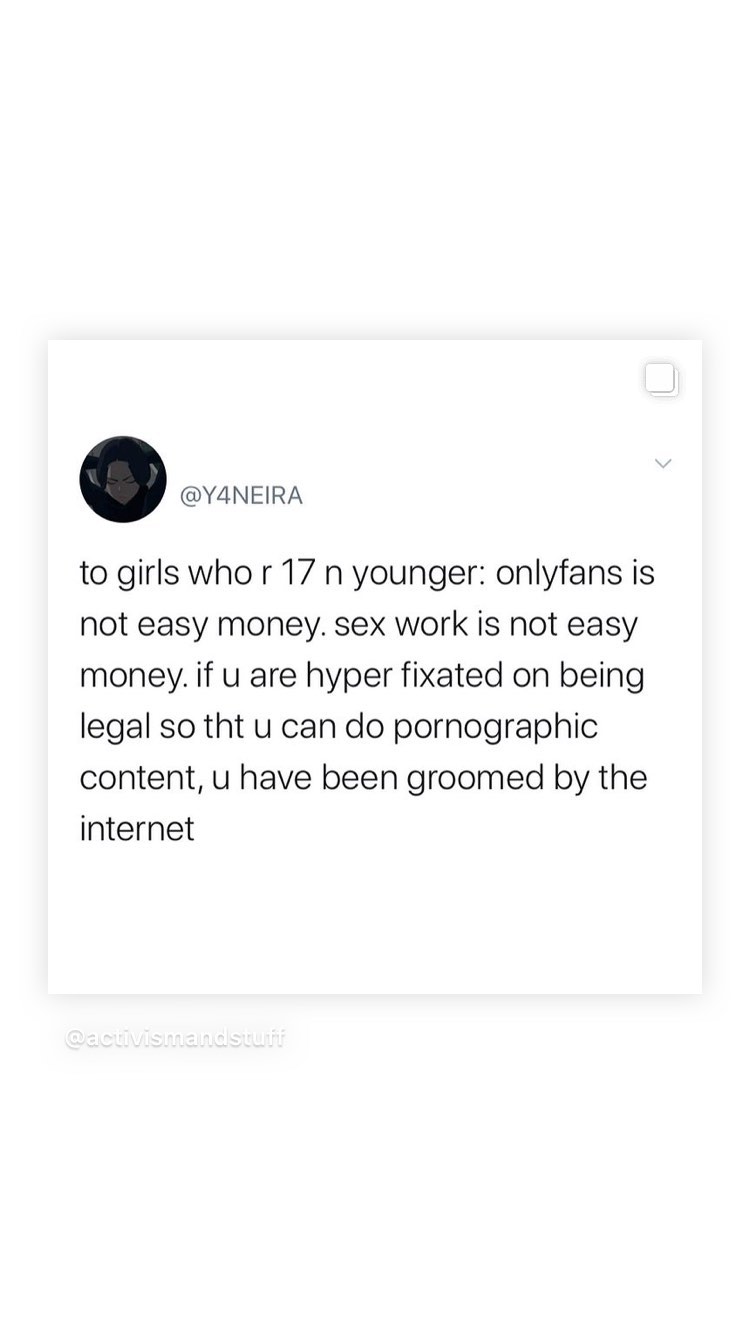Expand the tweet options chevron
The width and height of the screenshot is (750, 1334).
[663, 463]
